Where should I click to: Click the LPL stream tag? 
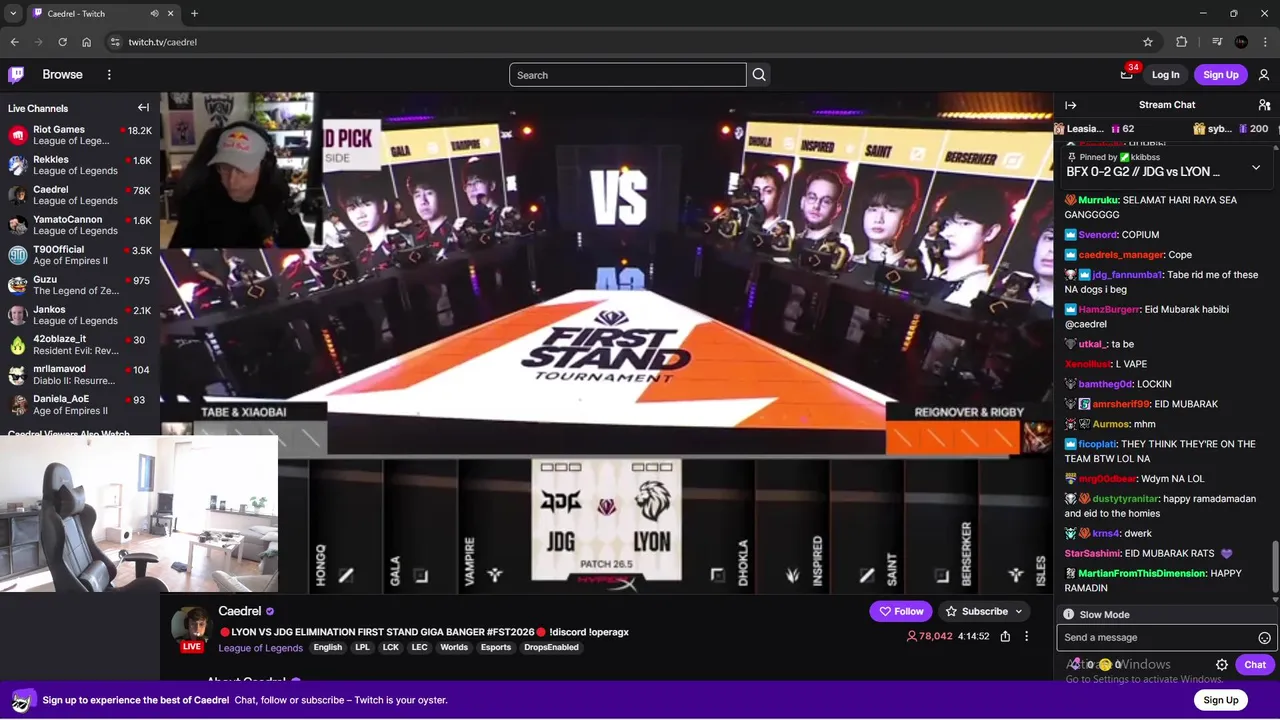(362, 648)
